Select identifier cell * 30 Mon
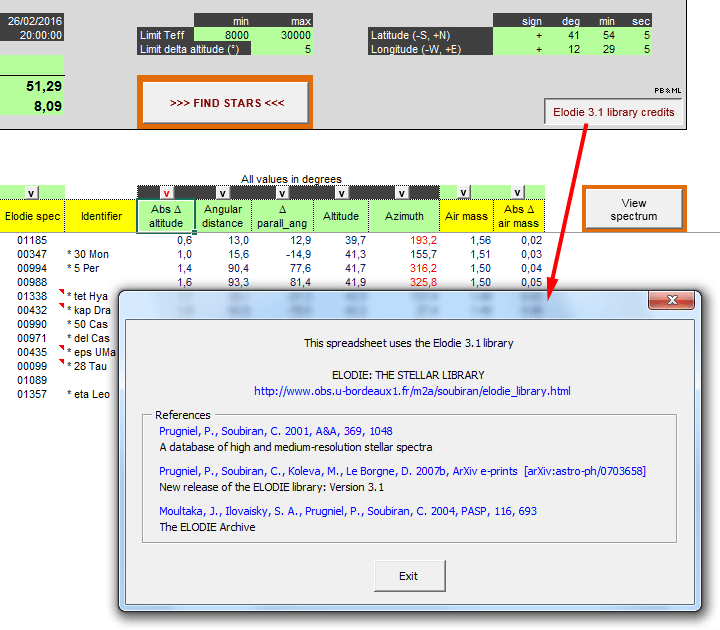This screenshot has width=720, height=630. coord(101,254)
